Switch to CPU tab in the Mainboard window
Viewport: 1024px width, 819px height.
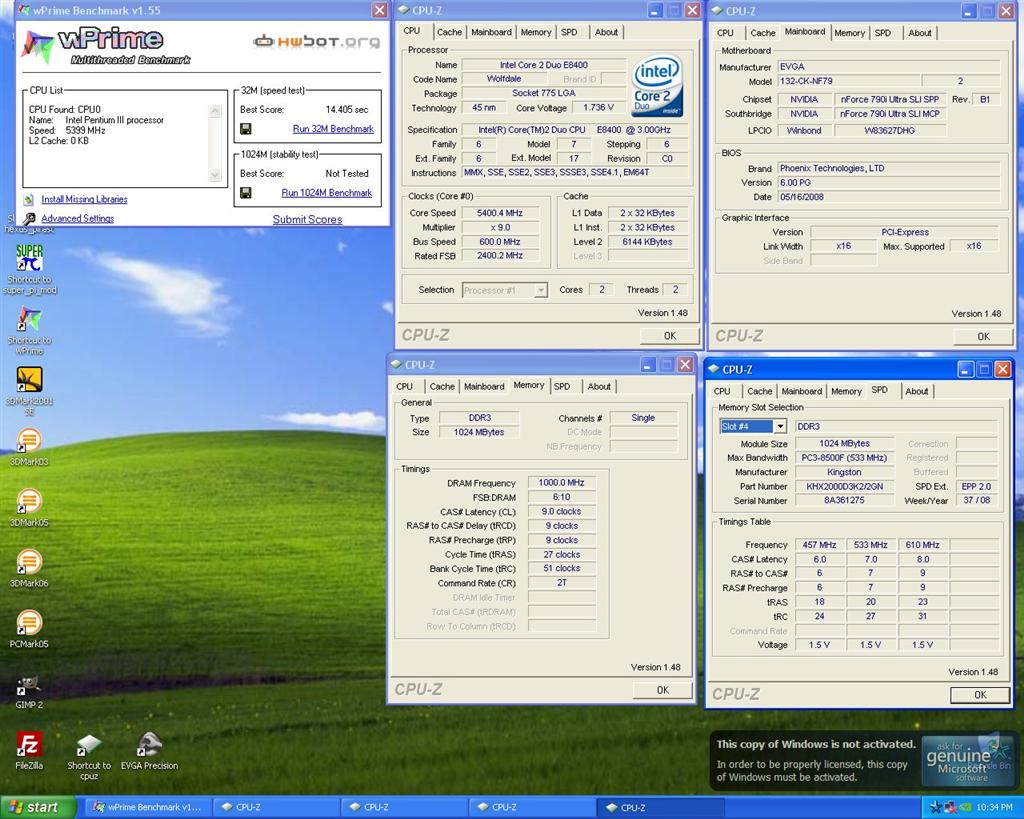coord(725,33)
